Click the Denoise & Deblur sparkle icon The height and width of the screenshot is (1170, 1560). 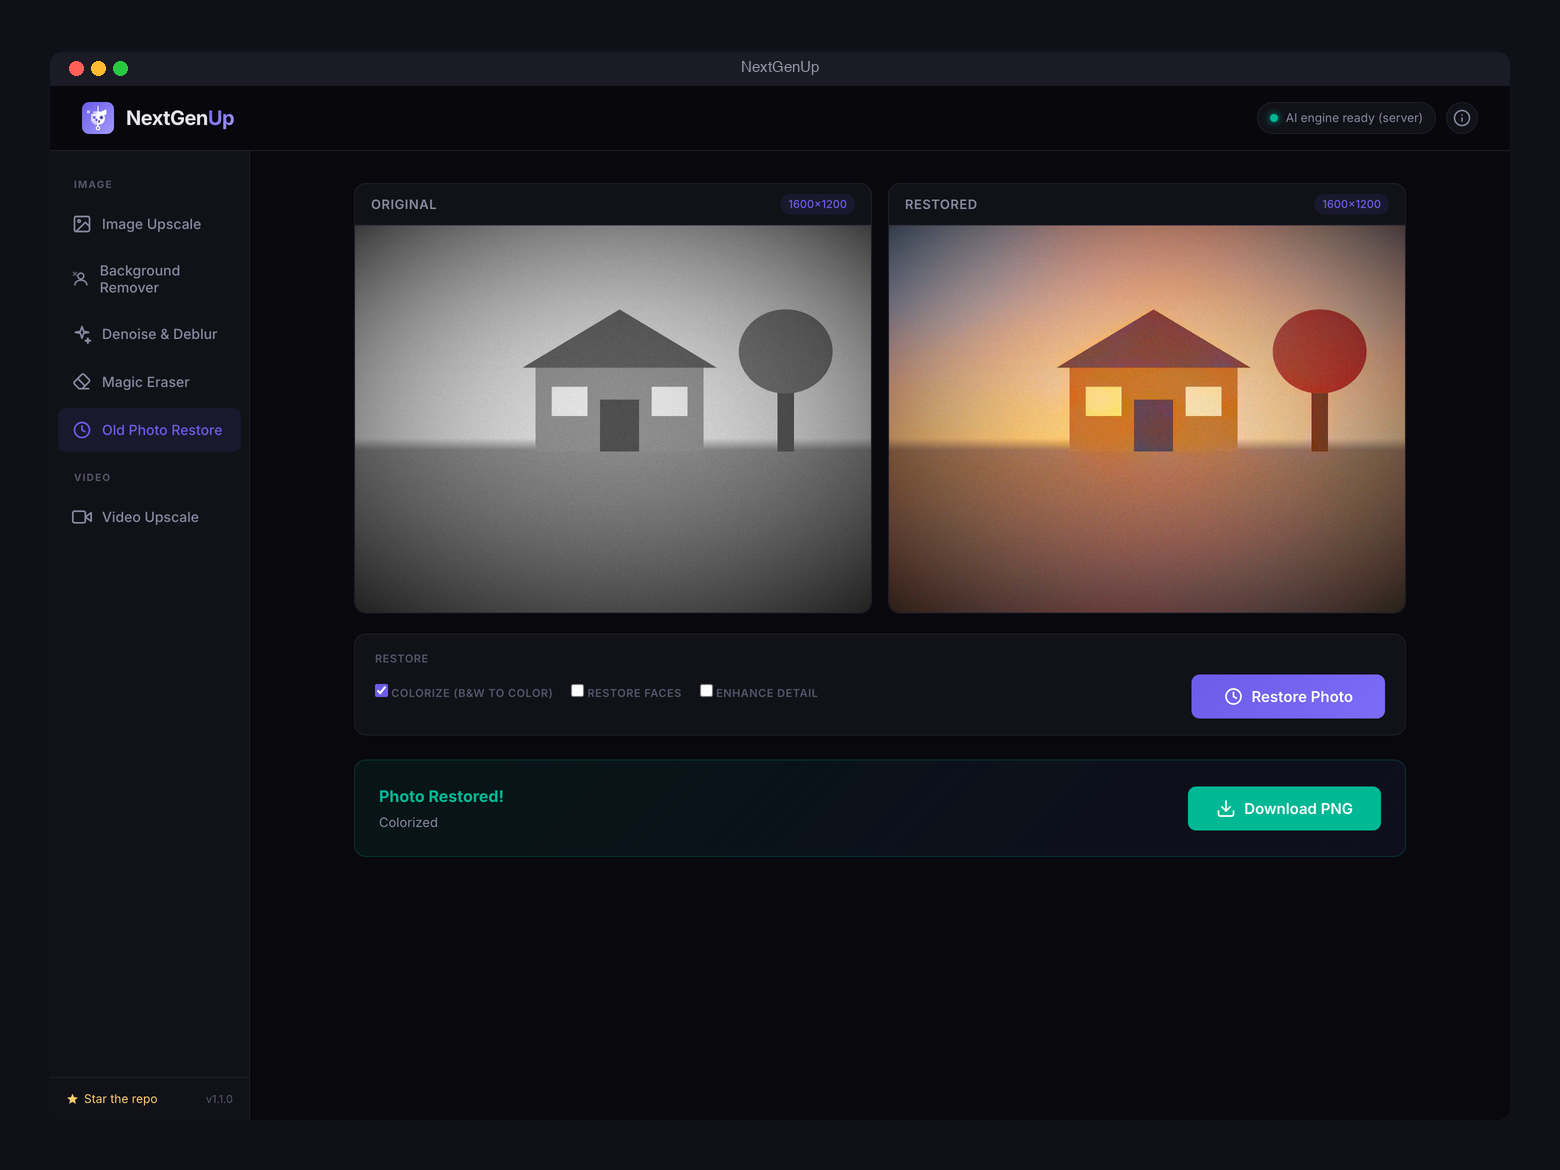pyautogui.click(x=82, y=334)
